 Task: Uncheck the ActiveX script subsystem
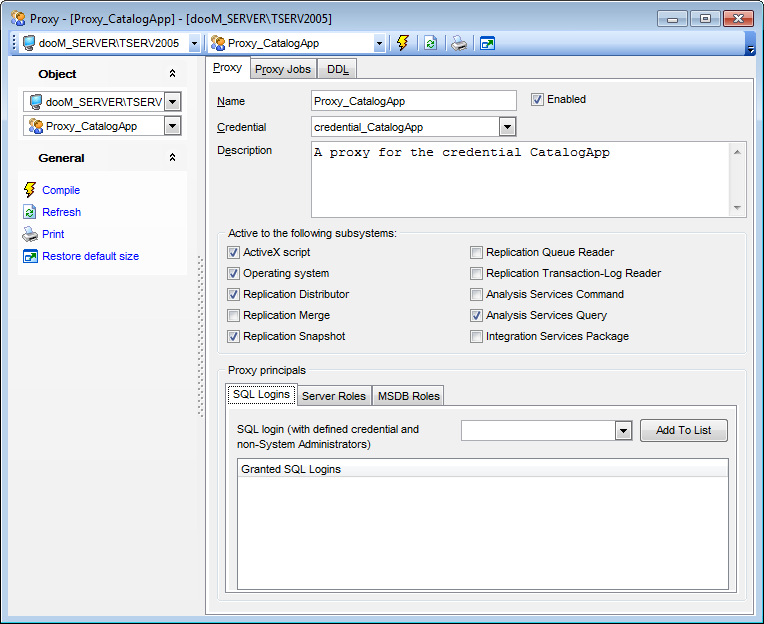[233, 252]
